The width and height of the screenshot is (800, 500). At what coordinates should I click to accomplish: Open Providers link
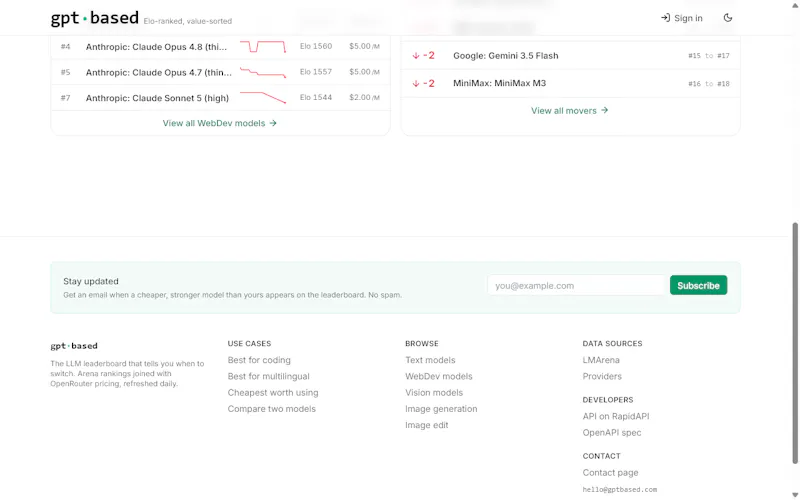click(602, 377)
